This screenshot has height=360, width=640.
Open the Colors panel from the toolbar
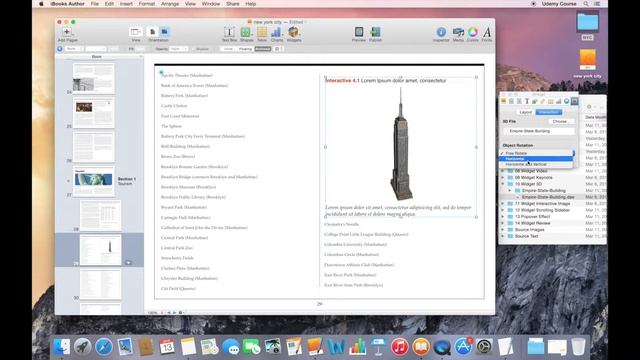coord(473,32)
